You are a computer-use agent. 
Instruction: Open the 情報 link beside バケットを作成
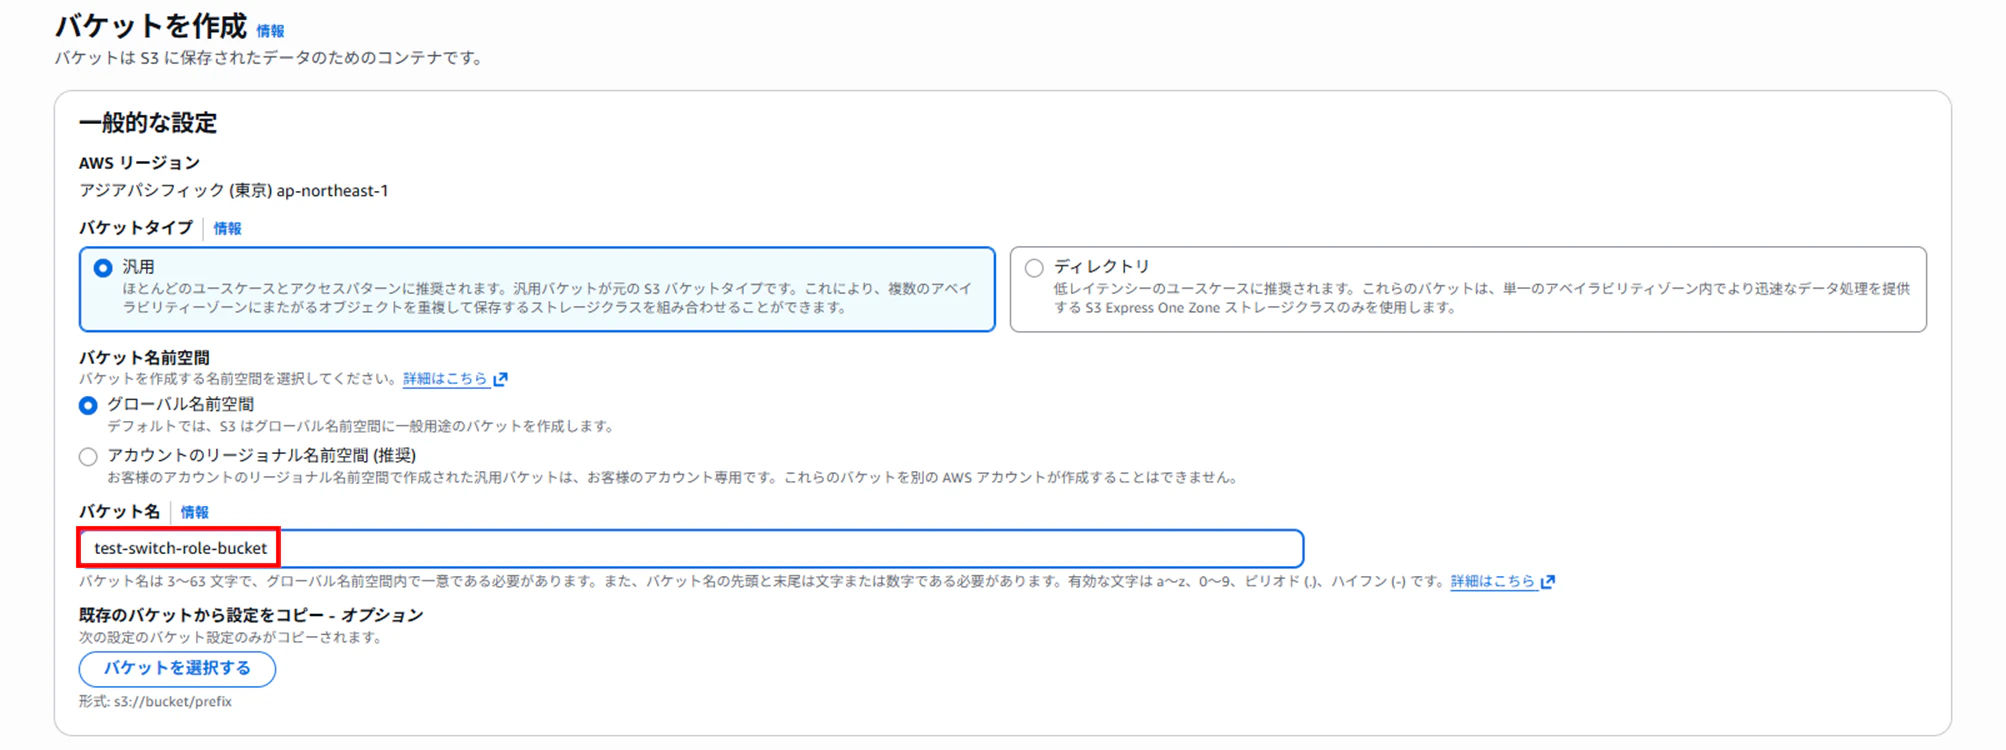click(x=270, y=31)
